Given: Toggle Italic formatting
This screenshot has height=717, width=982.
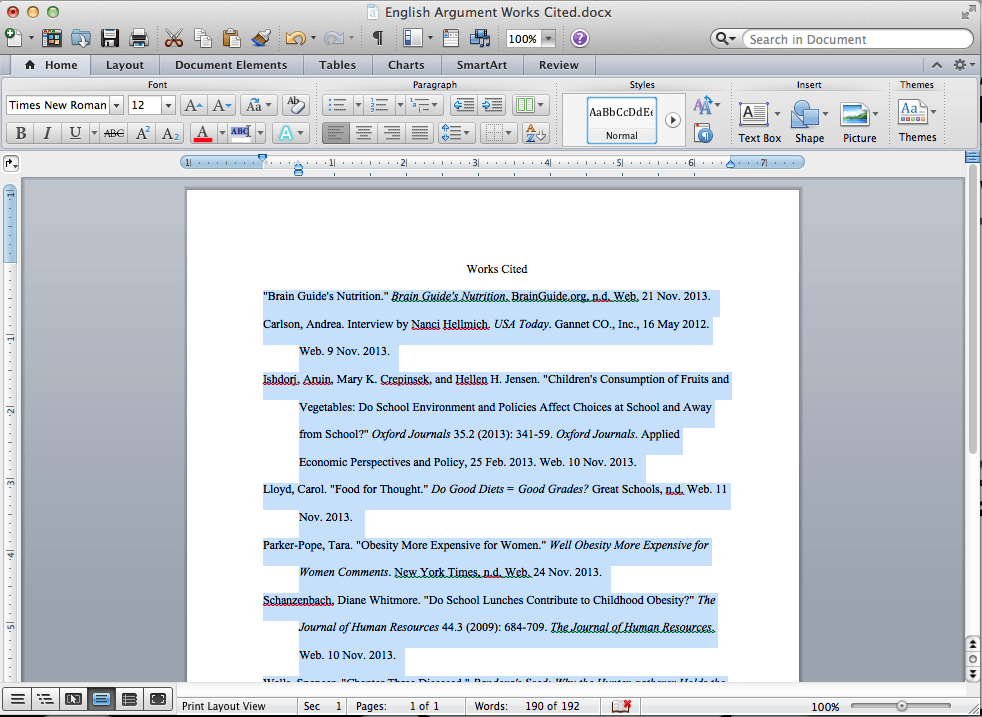Looking at the screenshot, I should coord(48,133).
